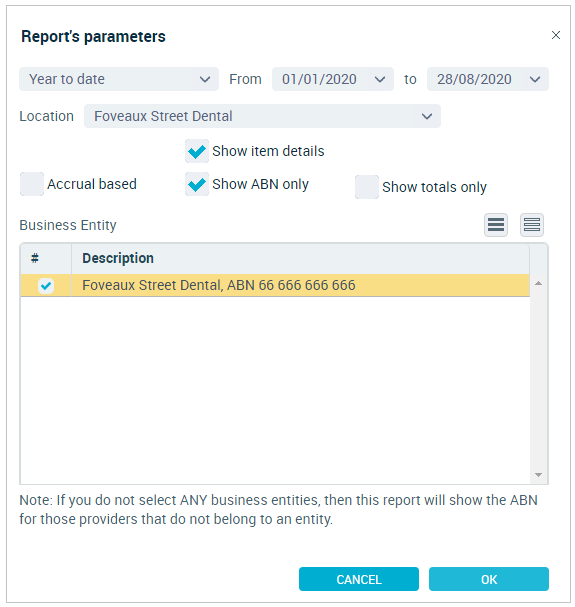Click the CANCEL button
575x607 pixels.
[x=359, y=579]
